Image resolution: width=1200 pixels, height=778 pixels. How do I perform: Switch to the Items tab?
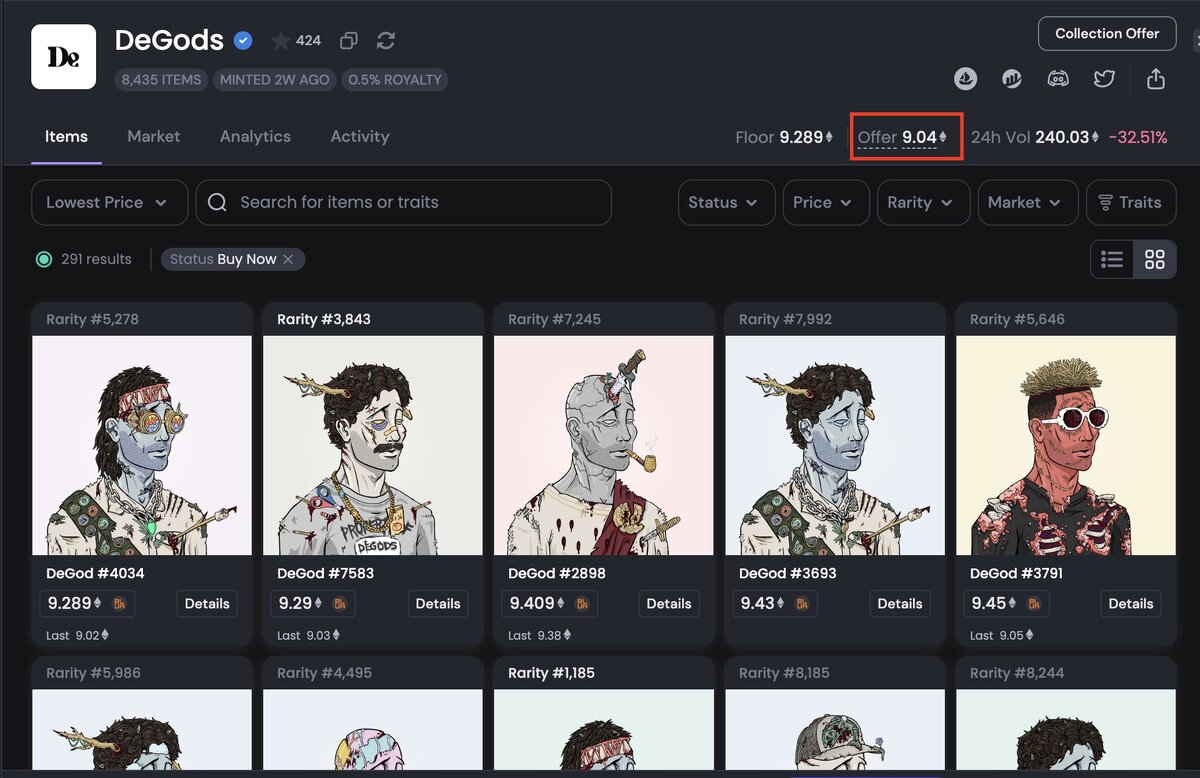coord(66,137)
